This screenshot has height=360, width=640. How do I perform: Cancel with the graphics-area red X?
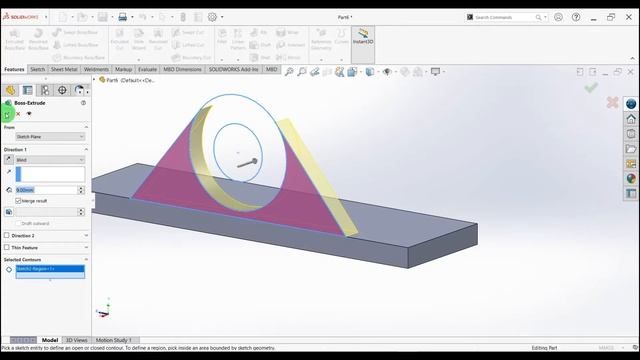(612, 102)
